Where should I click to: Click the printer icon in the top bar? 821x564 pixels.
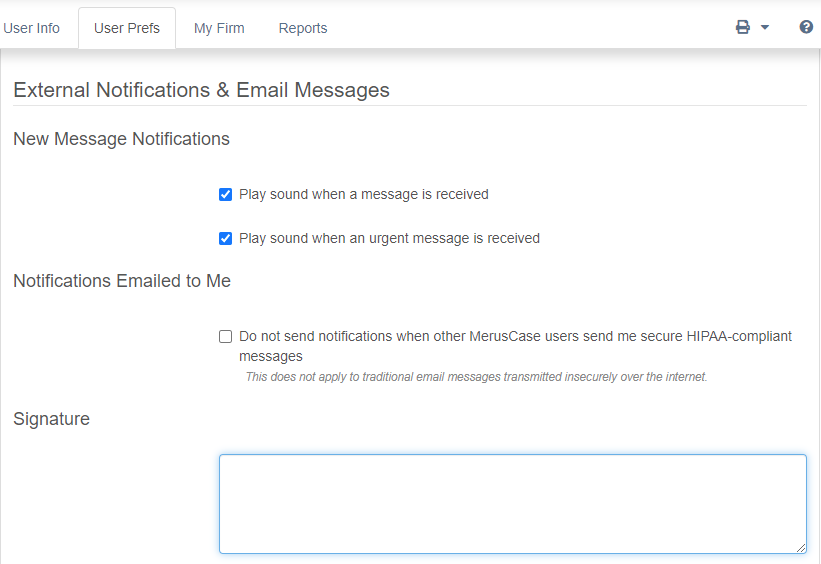click(742, 27)
